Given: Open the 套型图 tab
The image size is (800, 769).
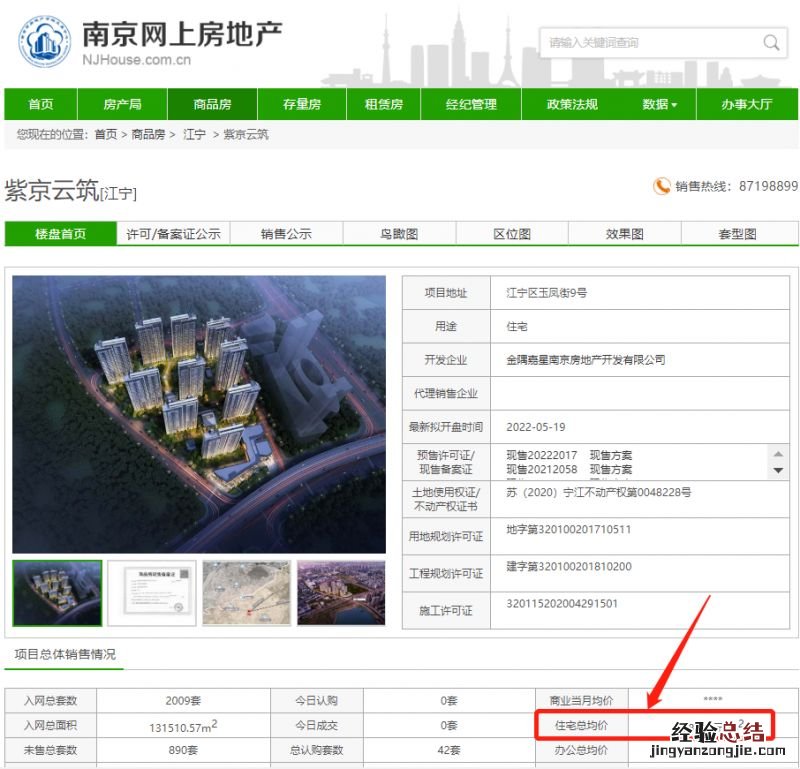Looking at the screenshot, I should 737,234.
